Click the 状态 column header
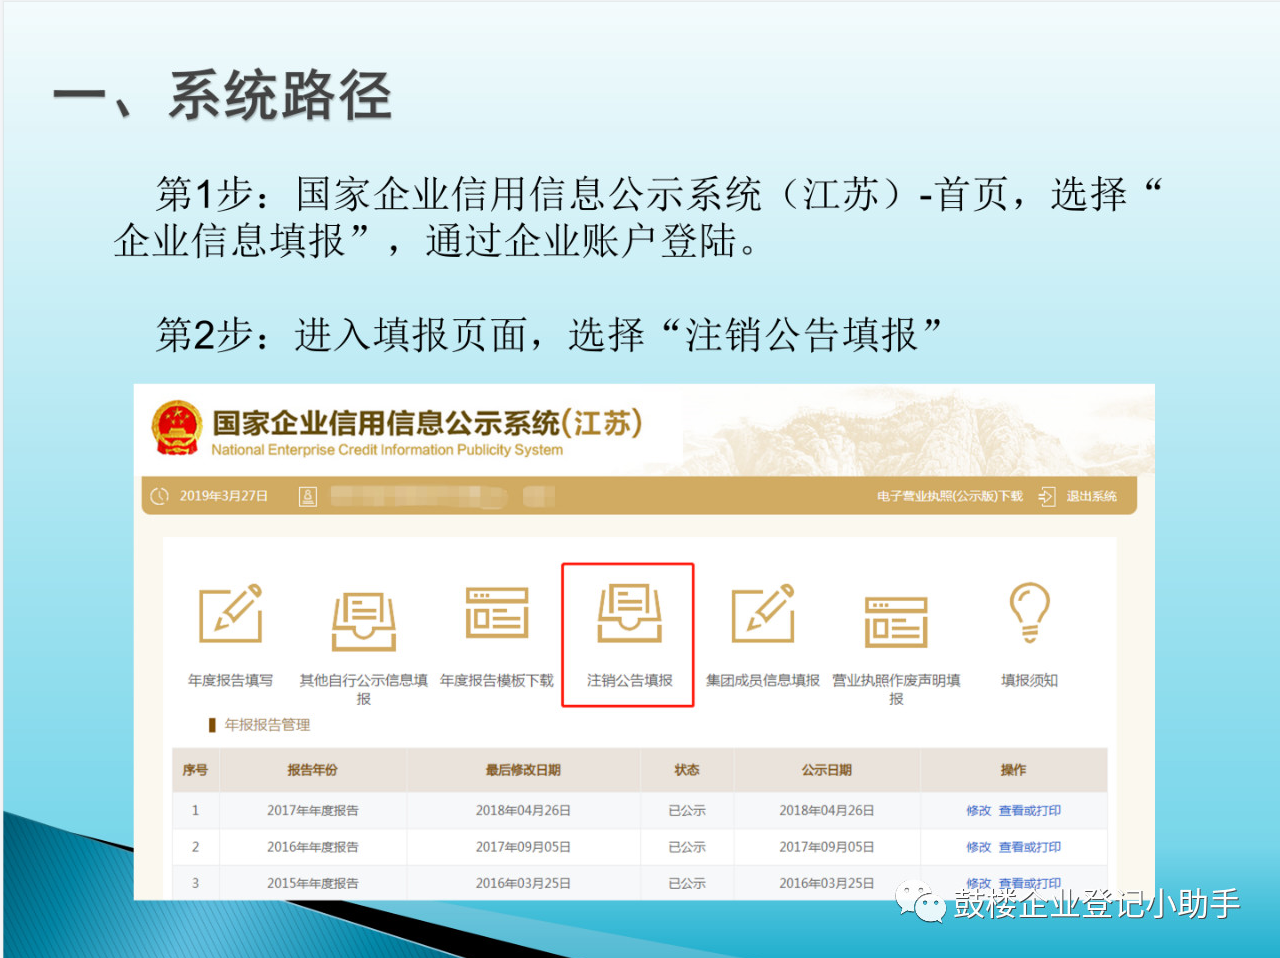 687,770
